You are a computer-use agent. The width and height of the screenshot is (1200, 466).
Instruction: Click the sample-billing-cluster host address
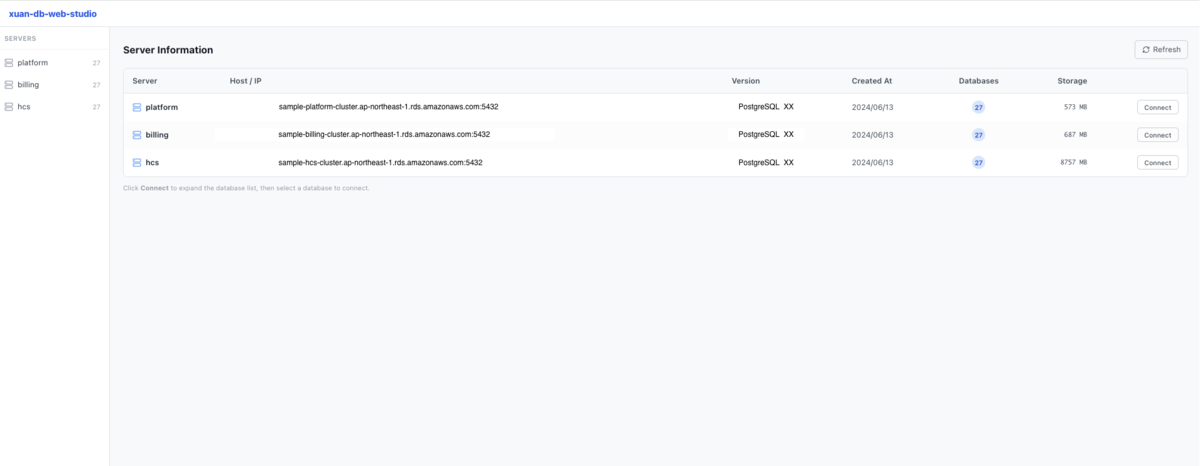point(384,134)
